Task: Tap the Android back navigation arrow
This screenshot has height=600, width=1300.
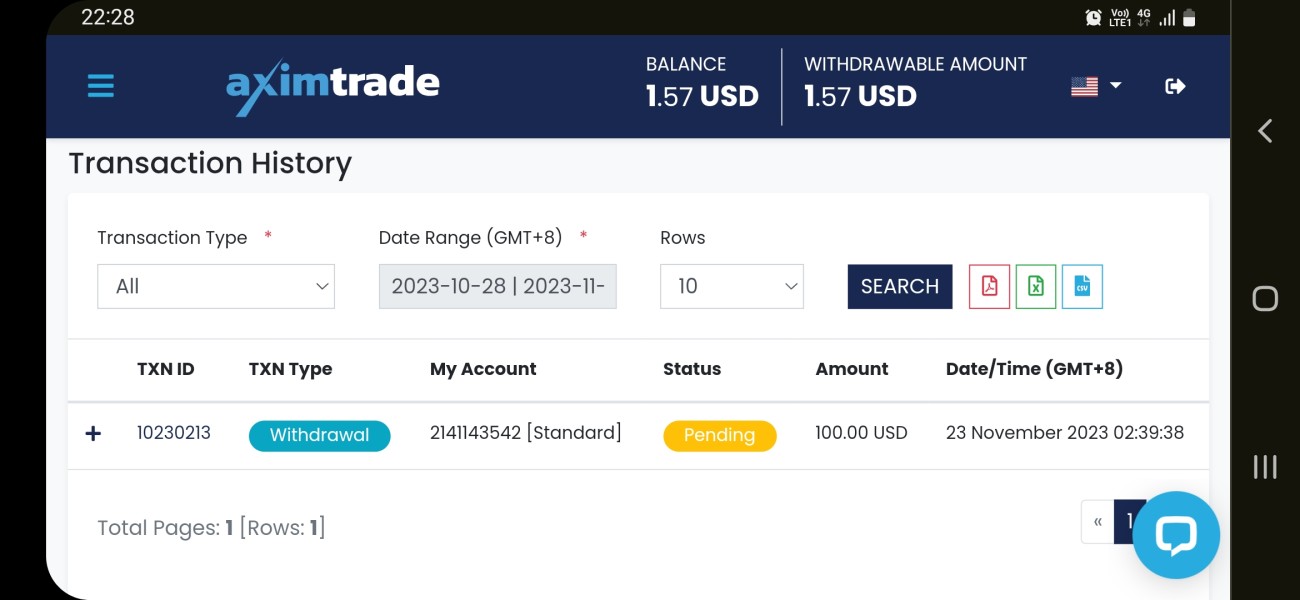Action: (1265, 131)
